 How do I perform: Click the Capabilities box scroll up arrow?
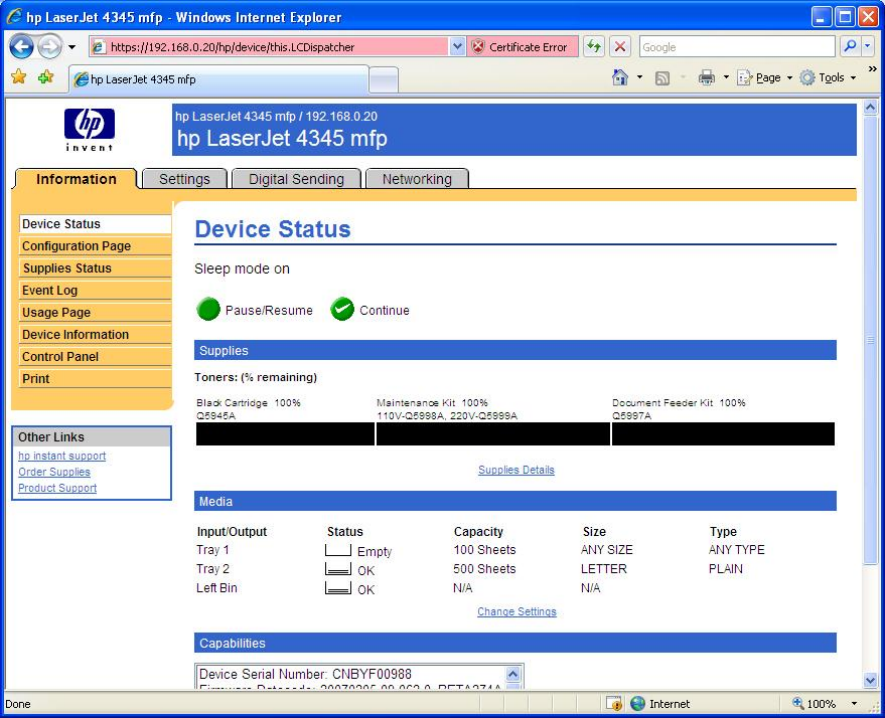512,674
